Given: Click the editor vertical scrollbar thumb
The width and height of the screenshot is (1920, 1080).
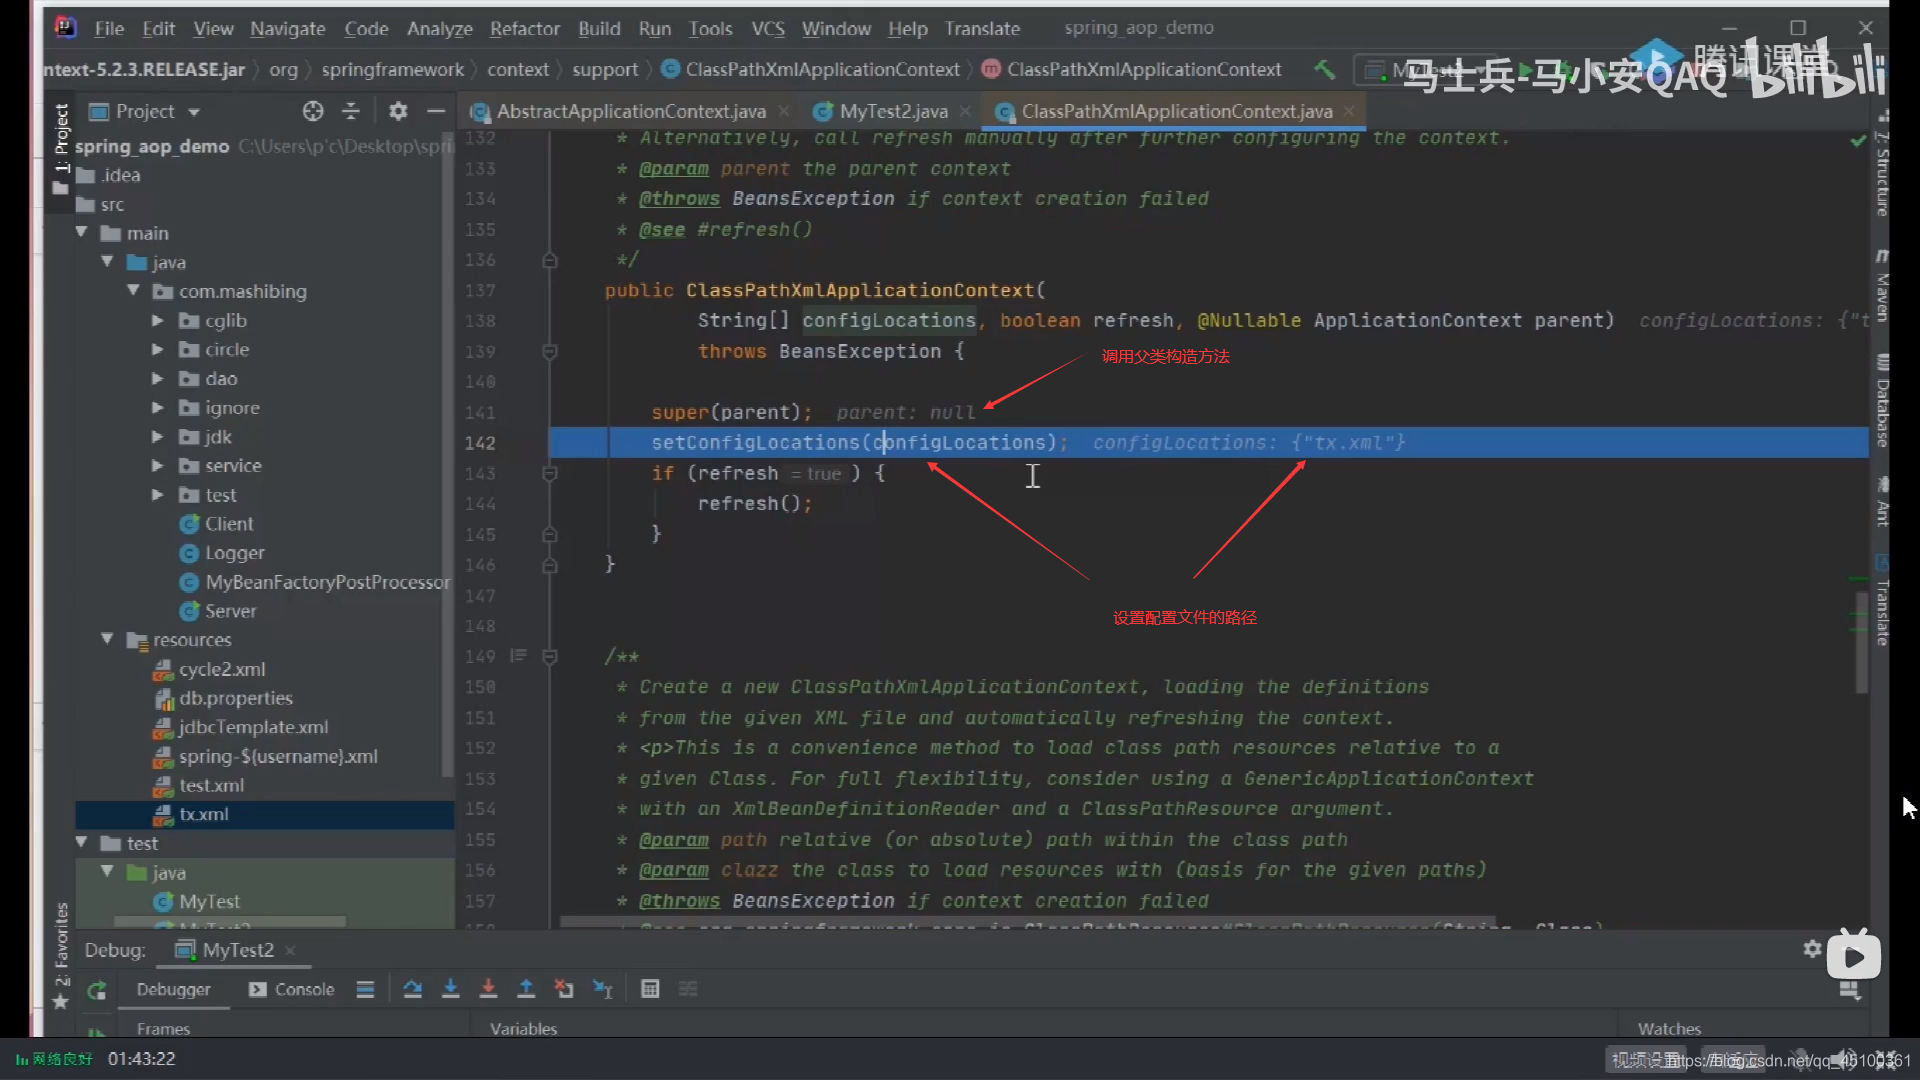Looking at the screenshot, I should pos(1861,643).
